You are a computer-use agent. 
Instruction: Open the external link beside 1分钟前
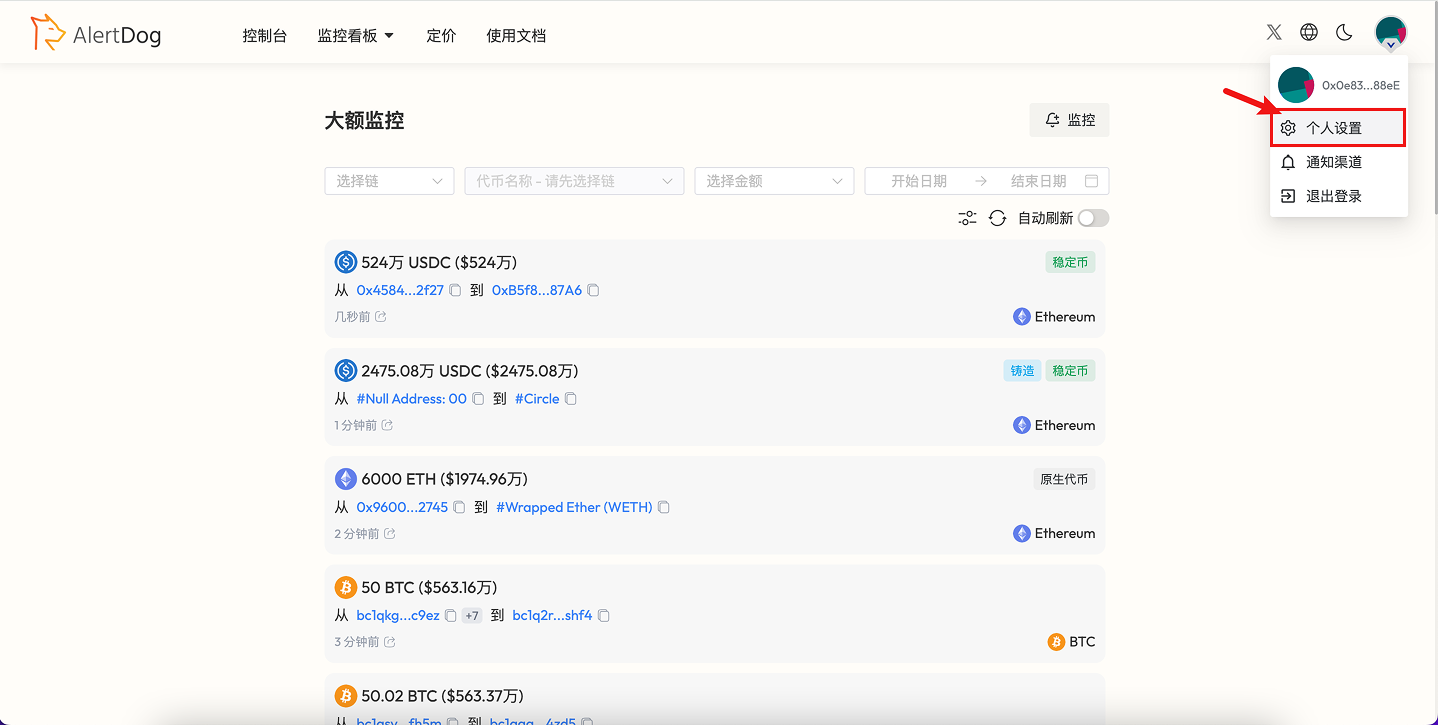[388, 424]
